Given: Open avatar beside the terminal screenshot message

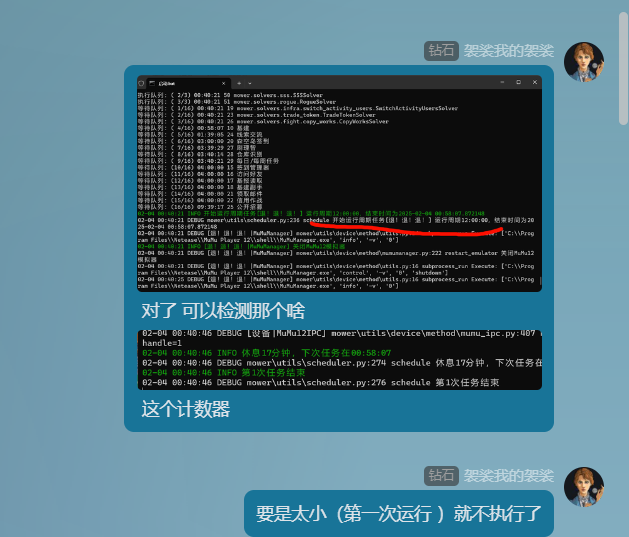Looking at the screenshot, I should point(584,62).
